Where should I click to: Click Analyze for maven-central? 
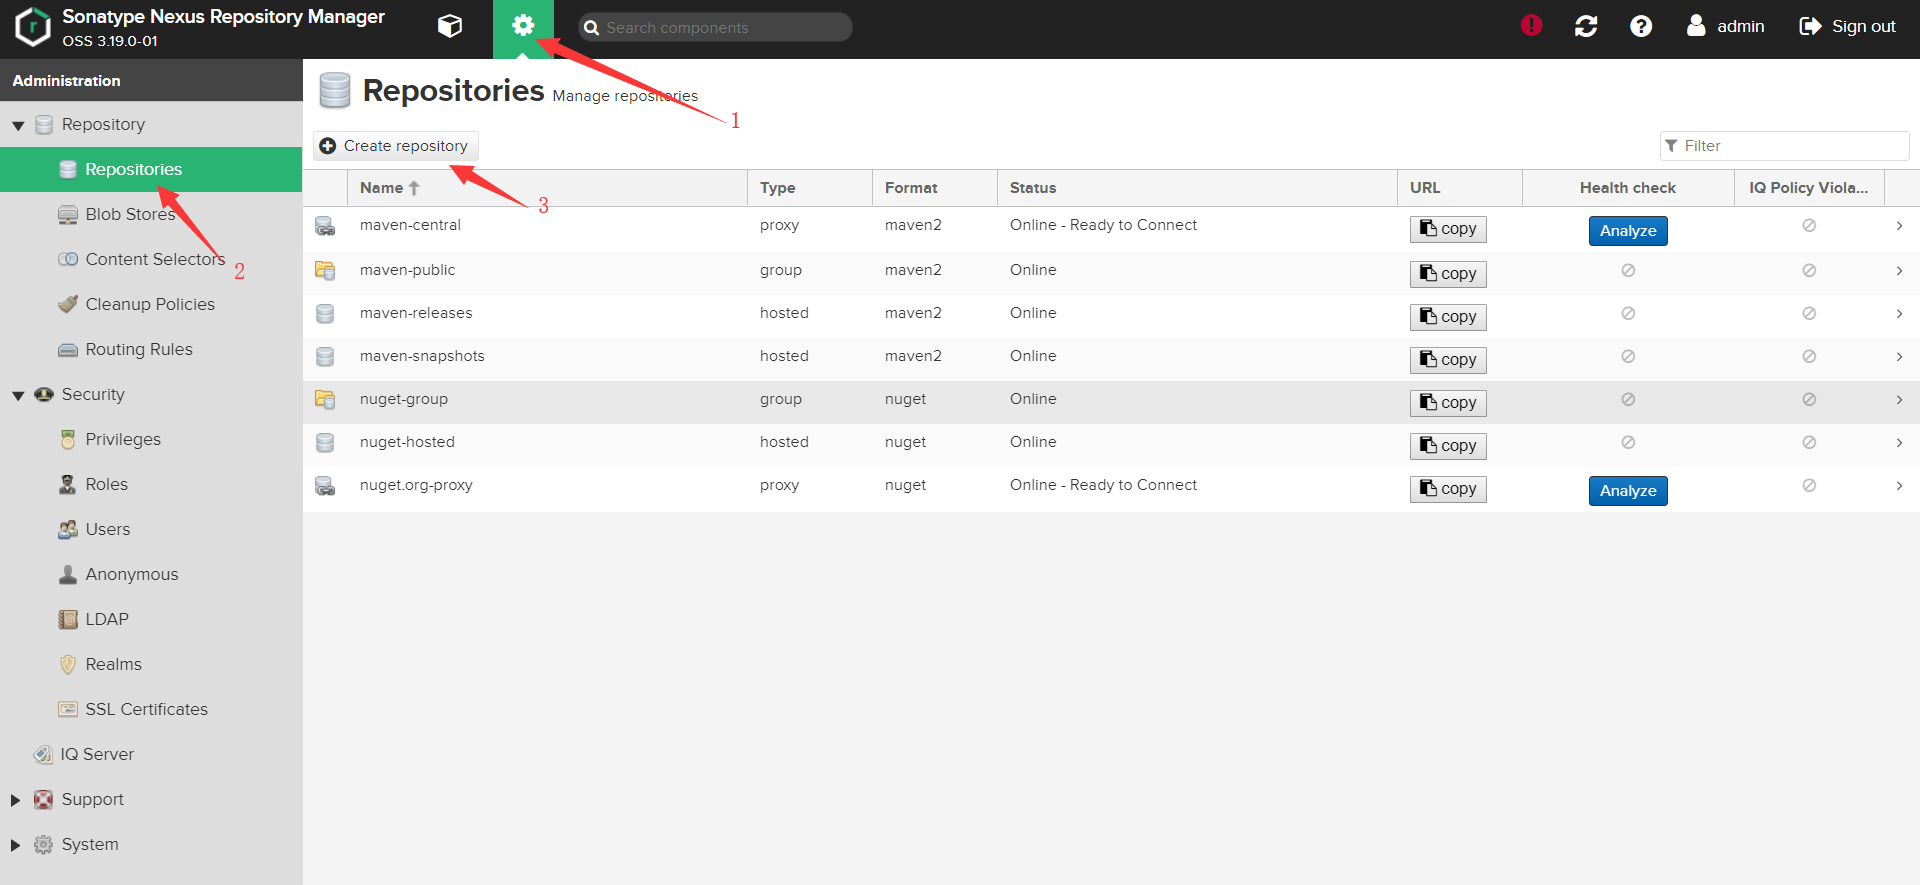tap(1628, 231)
